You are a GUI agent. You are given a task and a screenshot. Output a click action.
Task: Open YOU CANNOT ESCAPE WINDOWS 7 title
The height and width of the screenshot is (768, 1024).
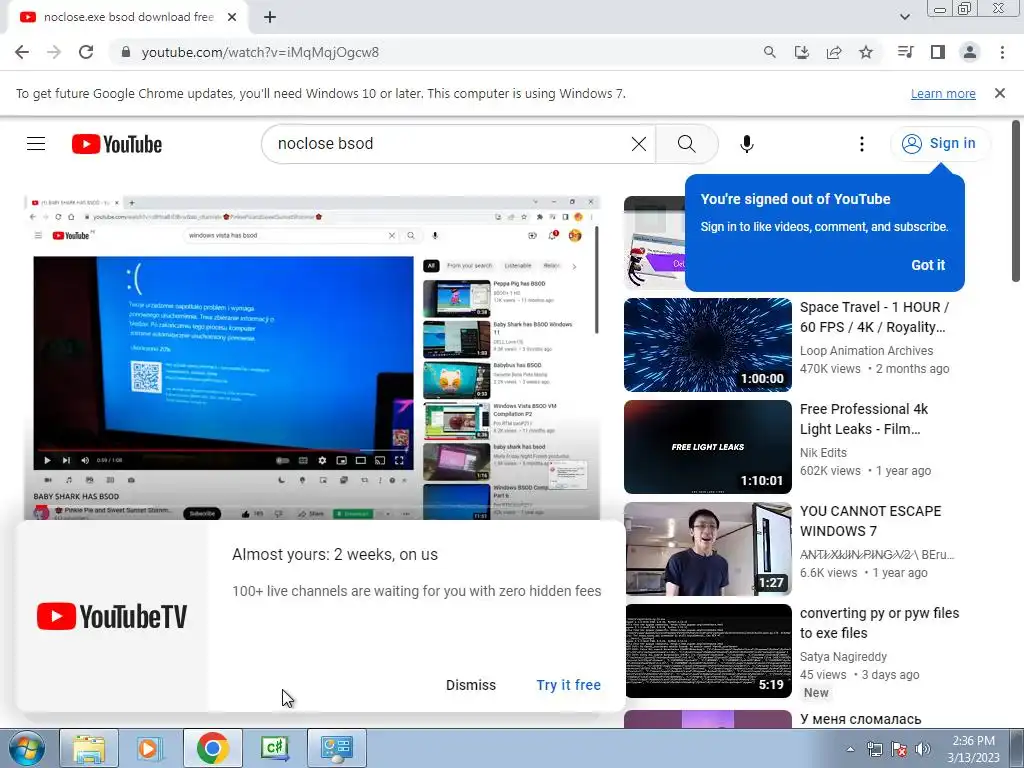(870, 520)
